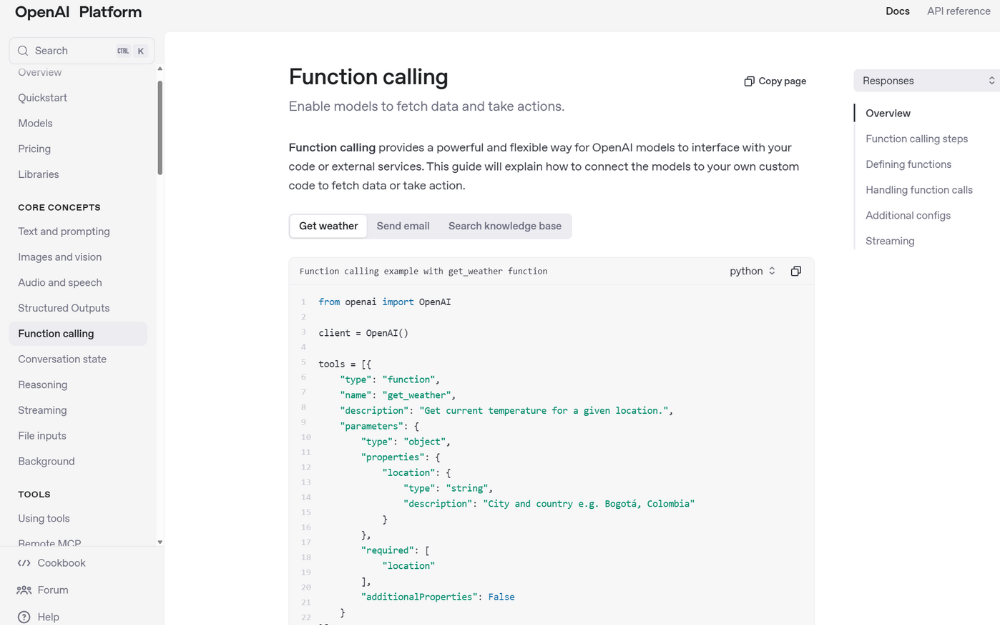This screenshot has width=1000, height=625.
Task: Click the code block title caption
Action: point(423,271)
